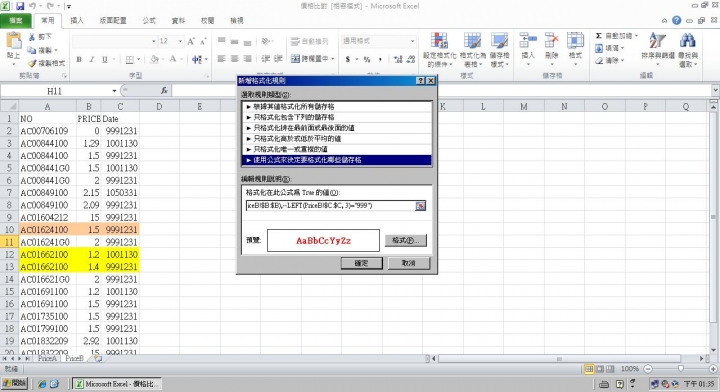Apply comma style format
The width and height of the screenshot is (720, 392).
(380, 59)
